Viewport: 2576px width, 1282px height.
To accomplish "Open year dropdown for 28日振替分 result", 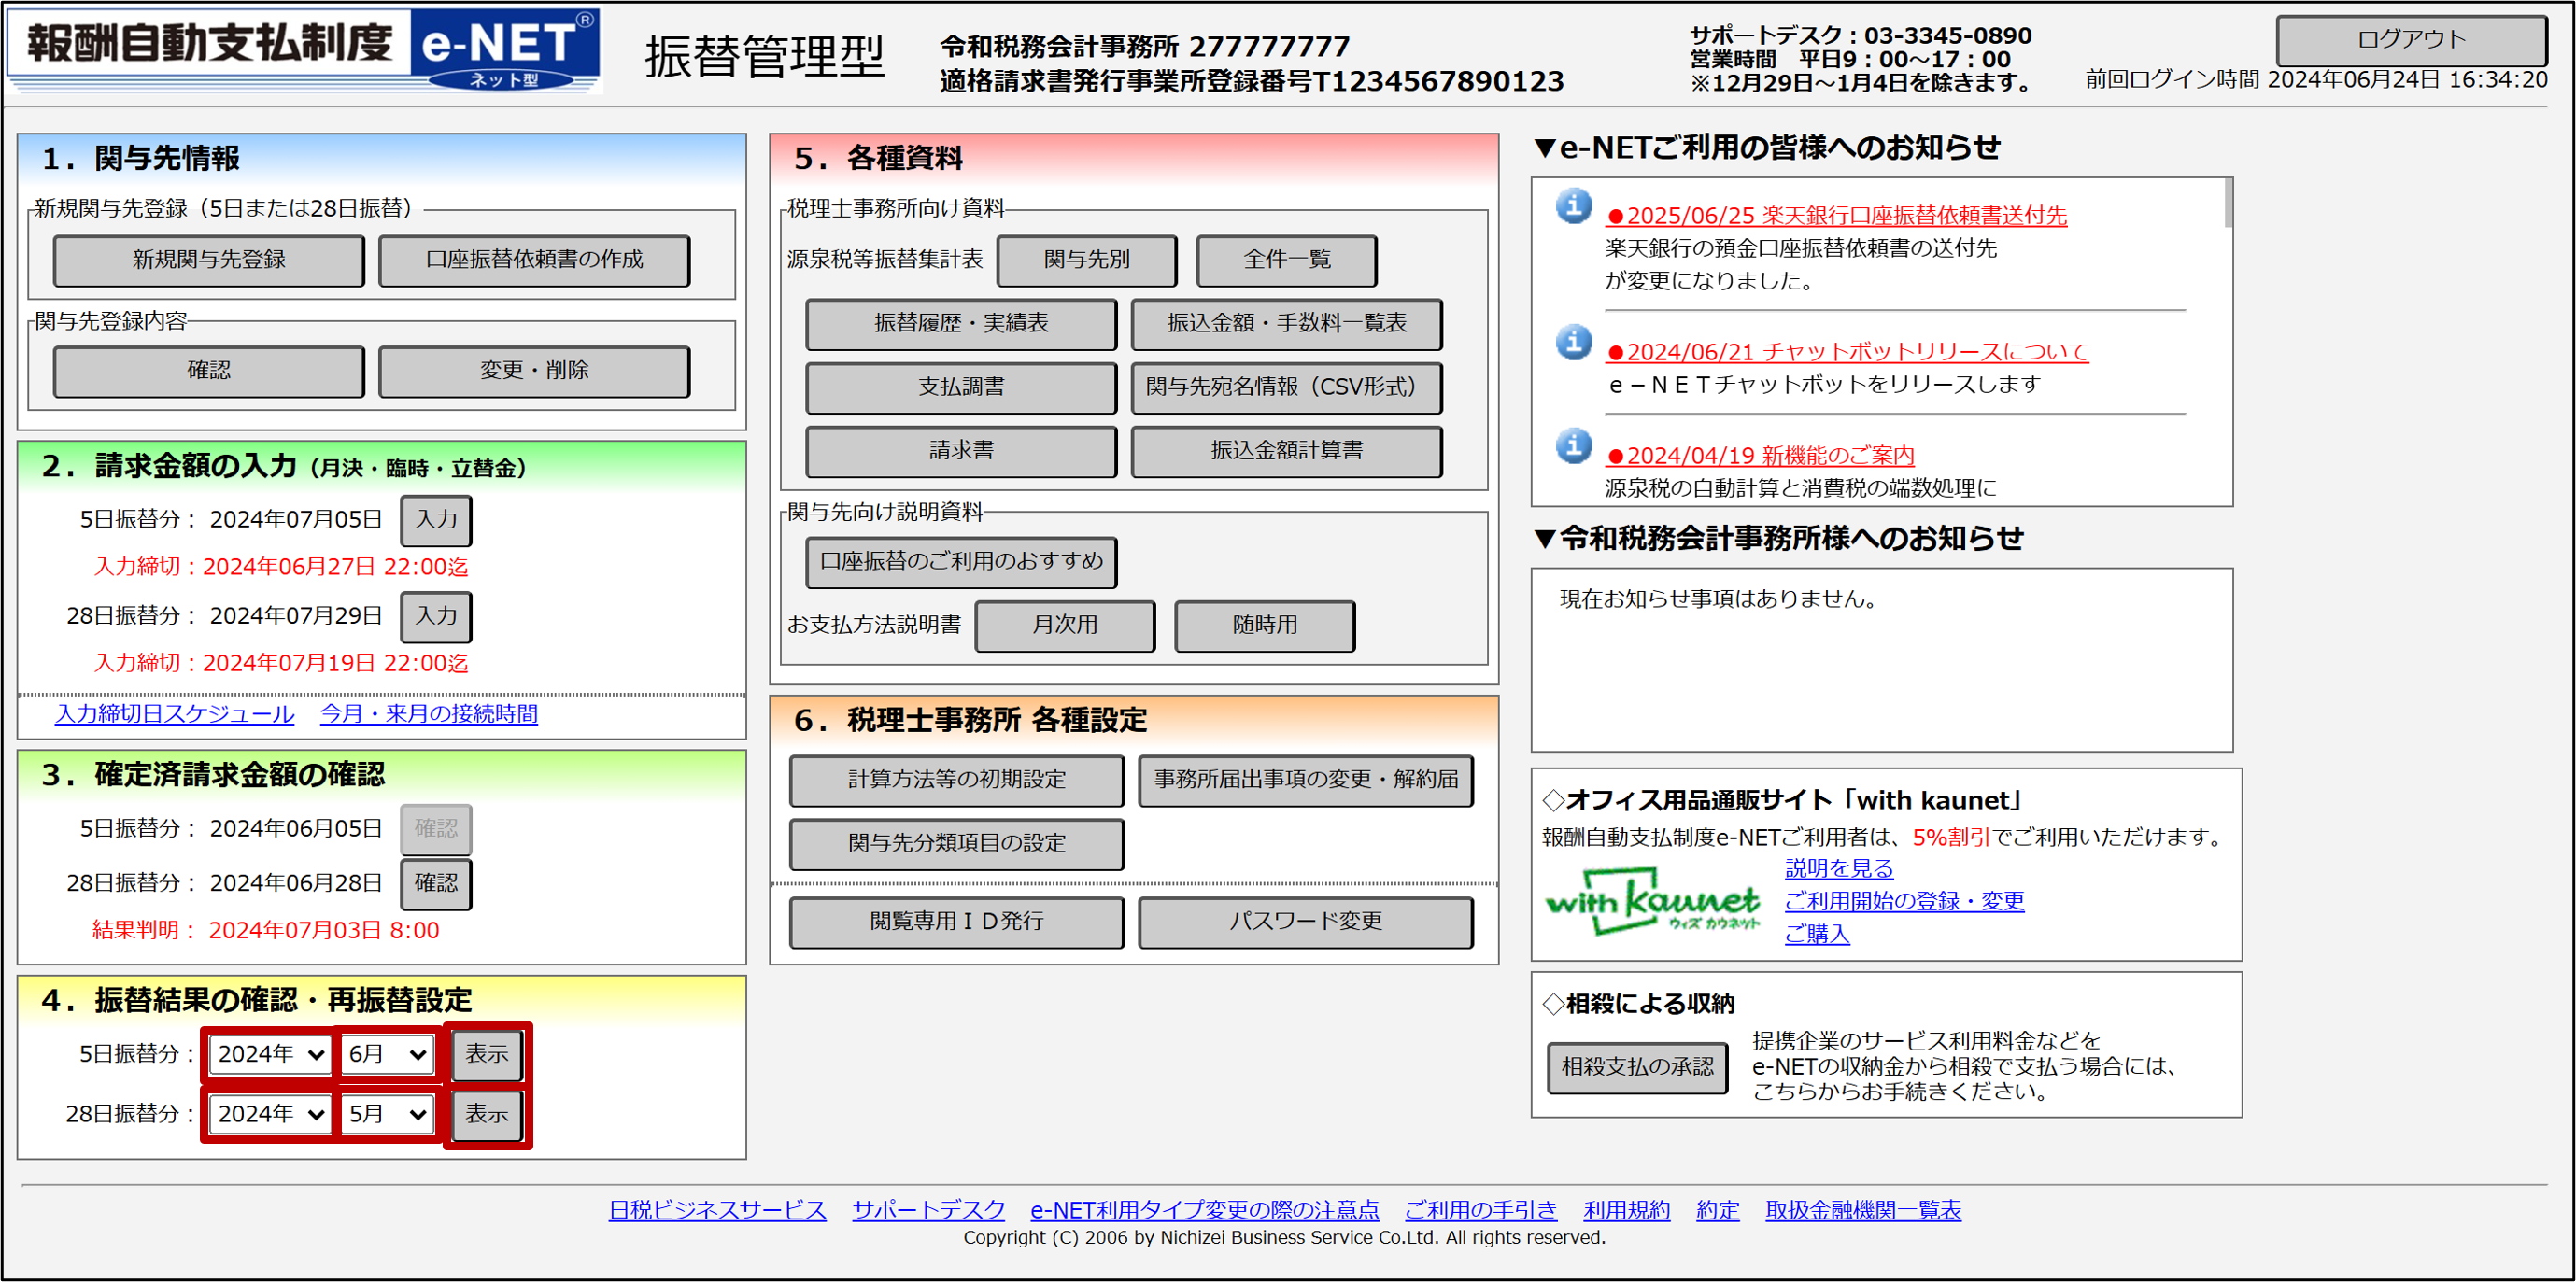I will click(x=270, y=1114).
